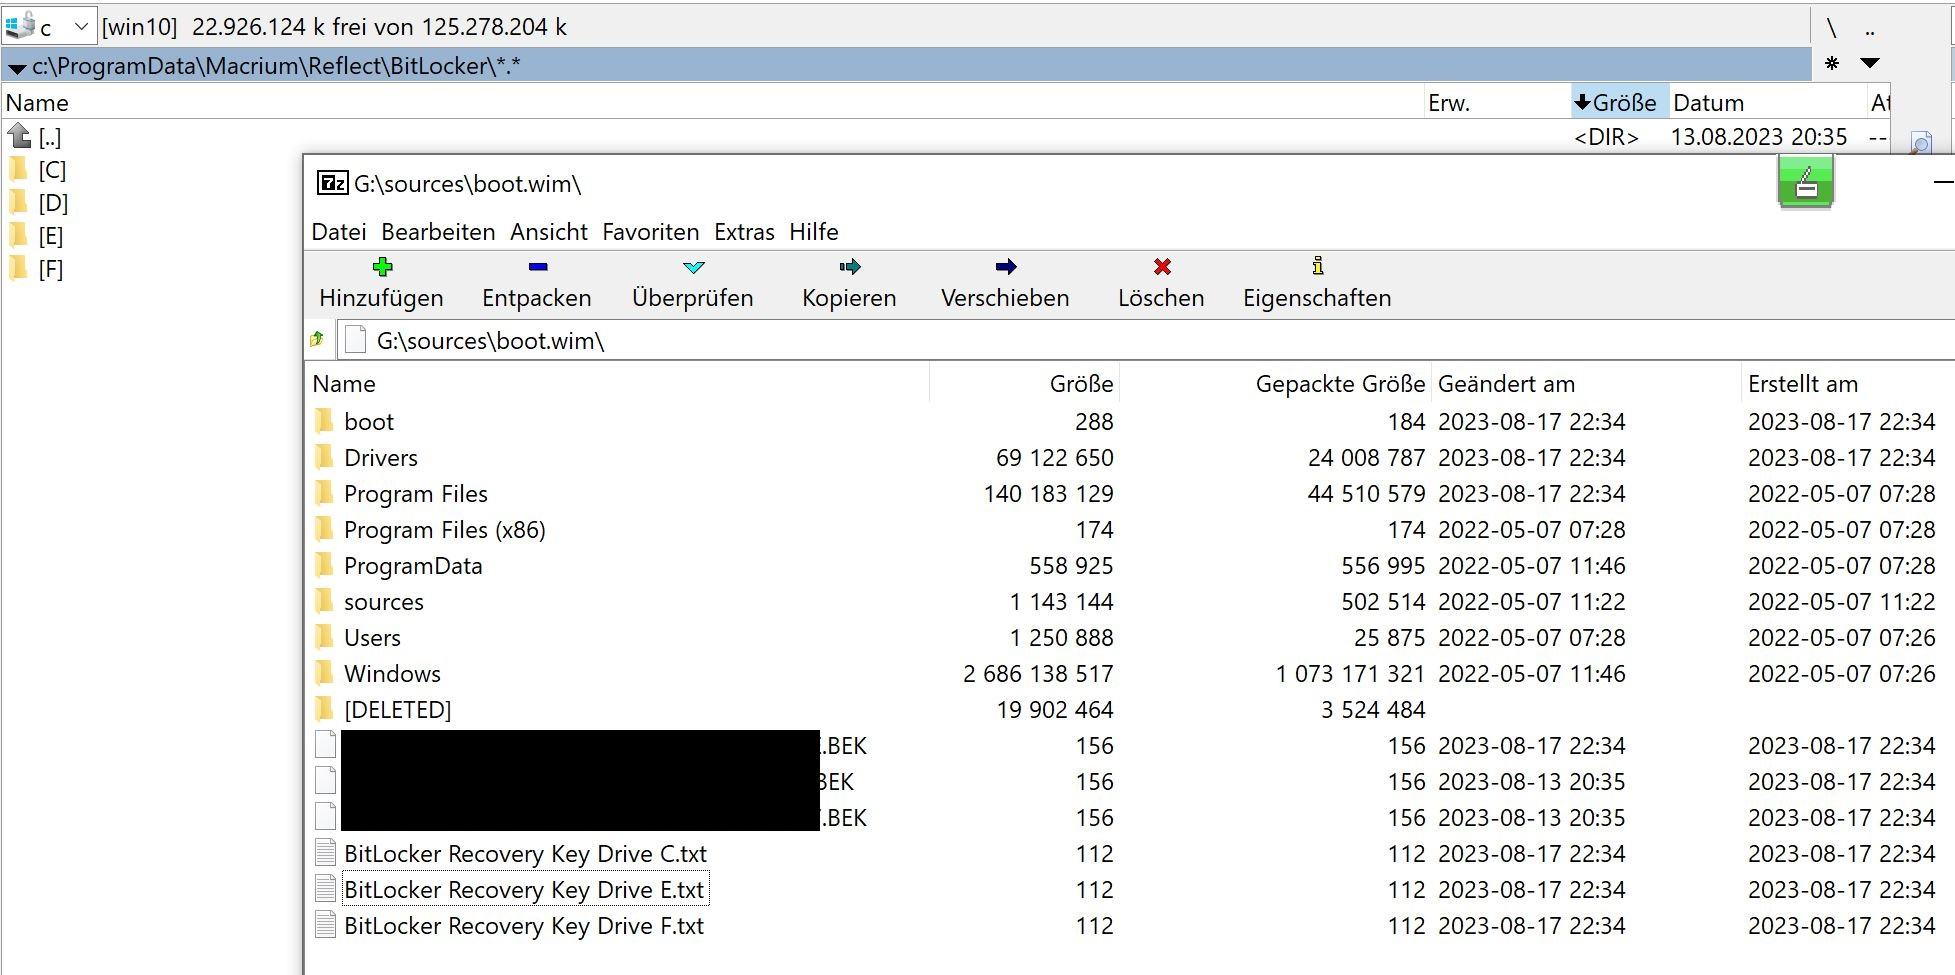
Task: Click the up-folder icon beside address bar
Action: coord(317,340)
